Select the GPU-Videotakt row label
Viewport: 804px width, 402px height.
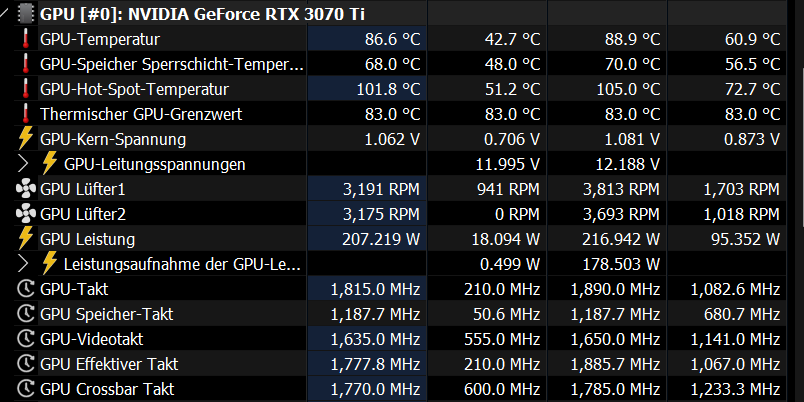click(x=92, y=339)
